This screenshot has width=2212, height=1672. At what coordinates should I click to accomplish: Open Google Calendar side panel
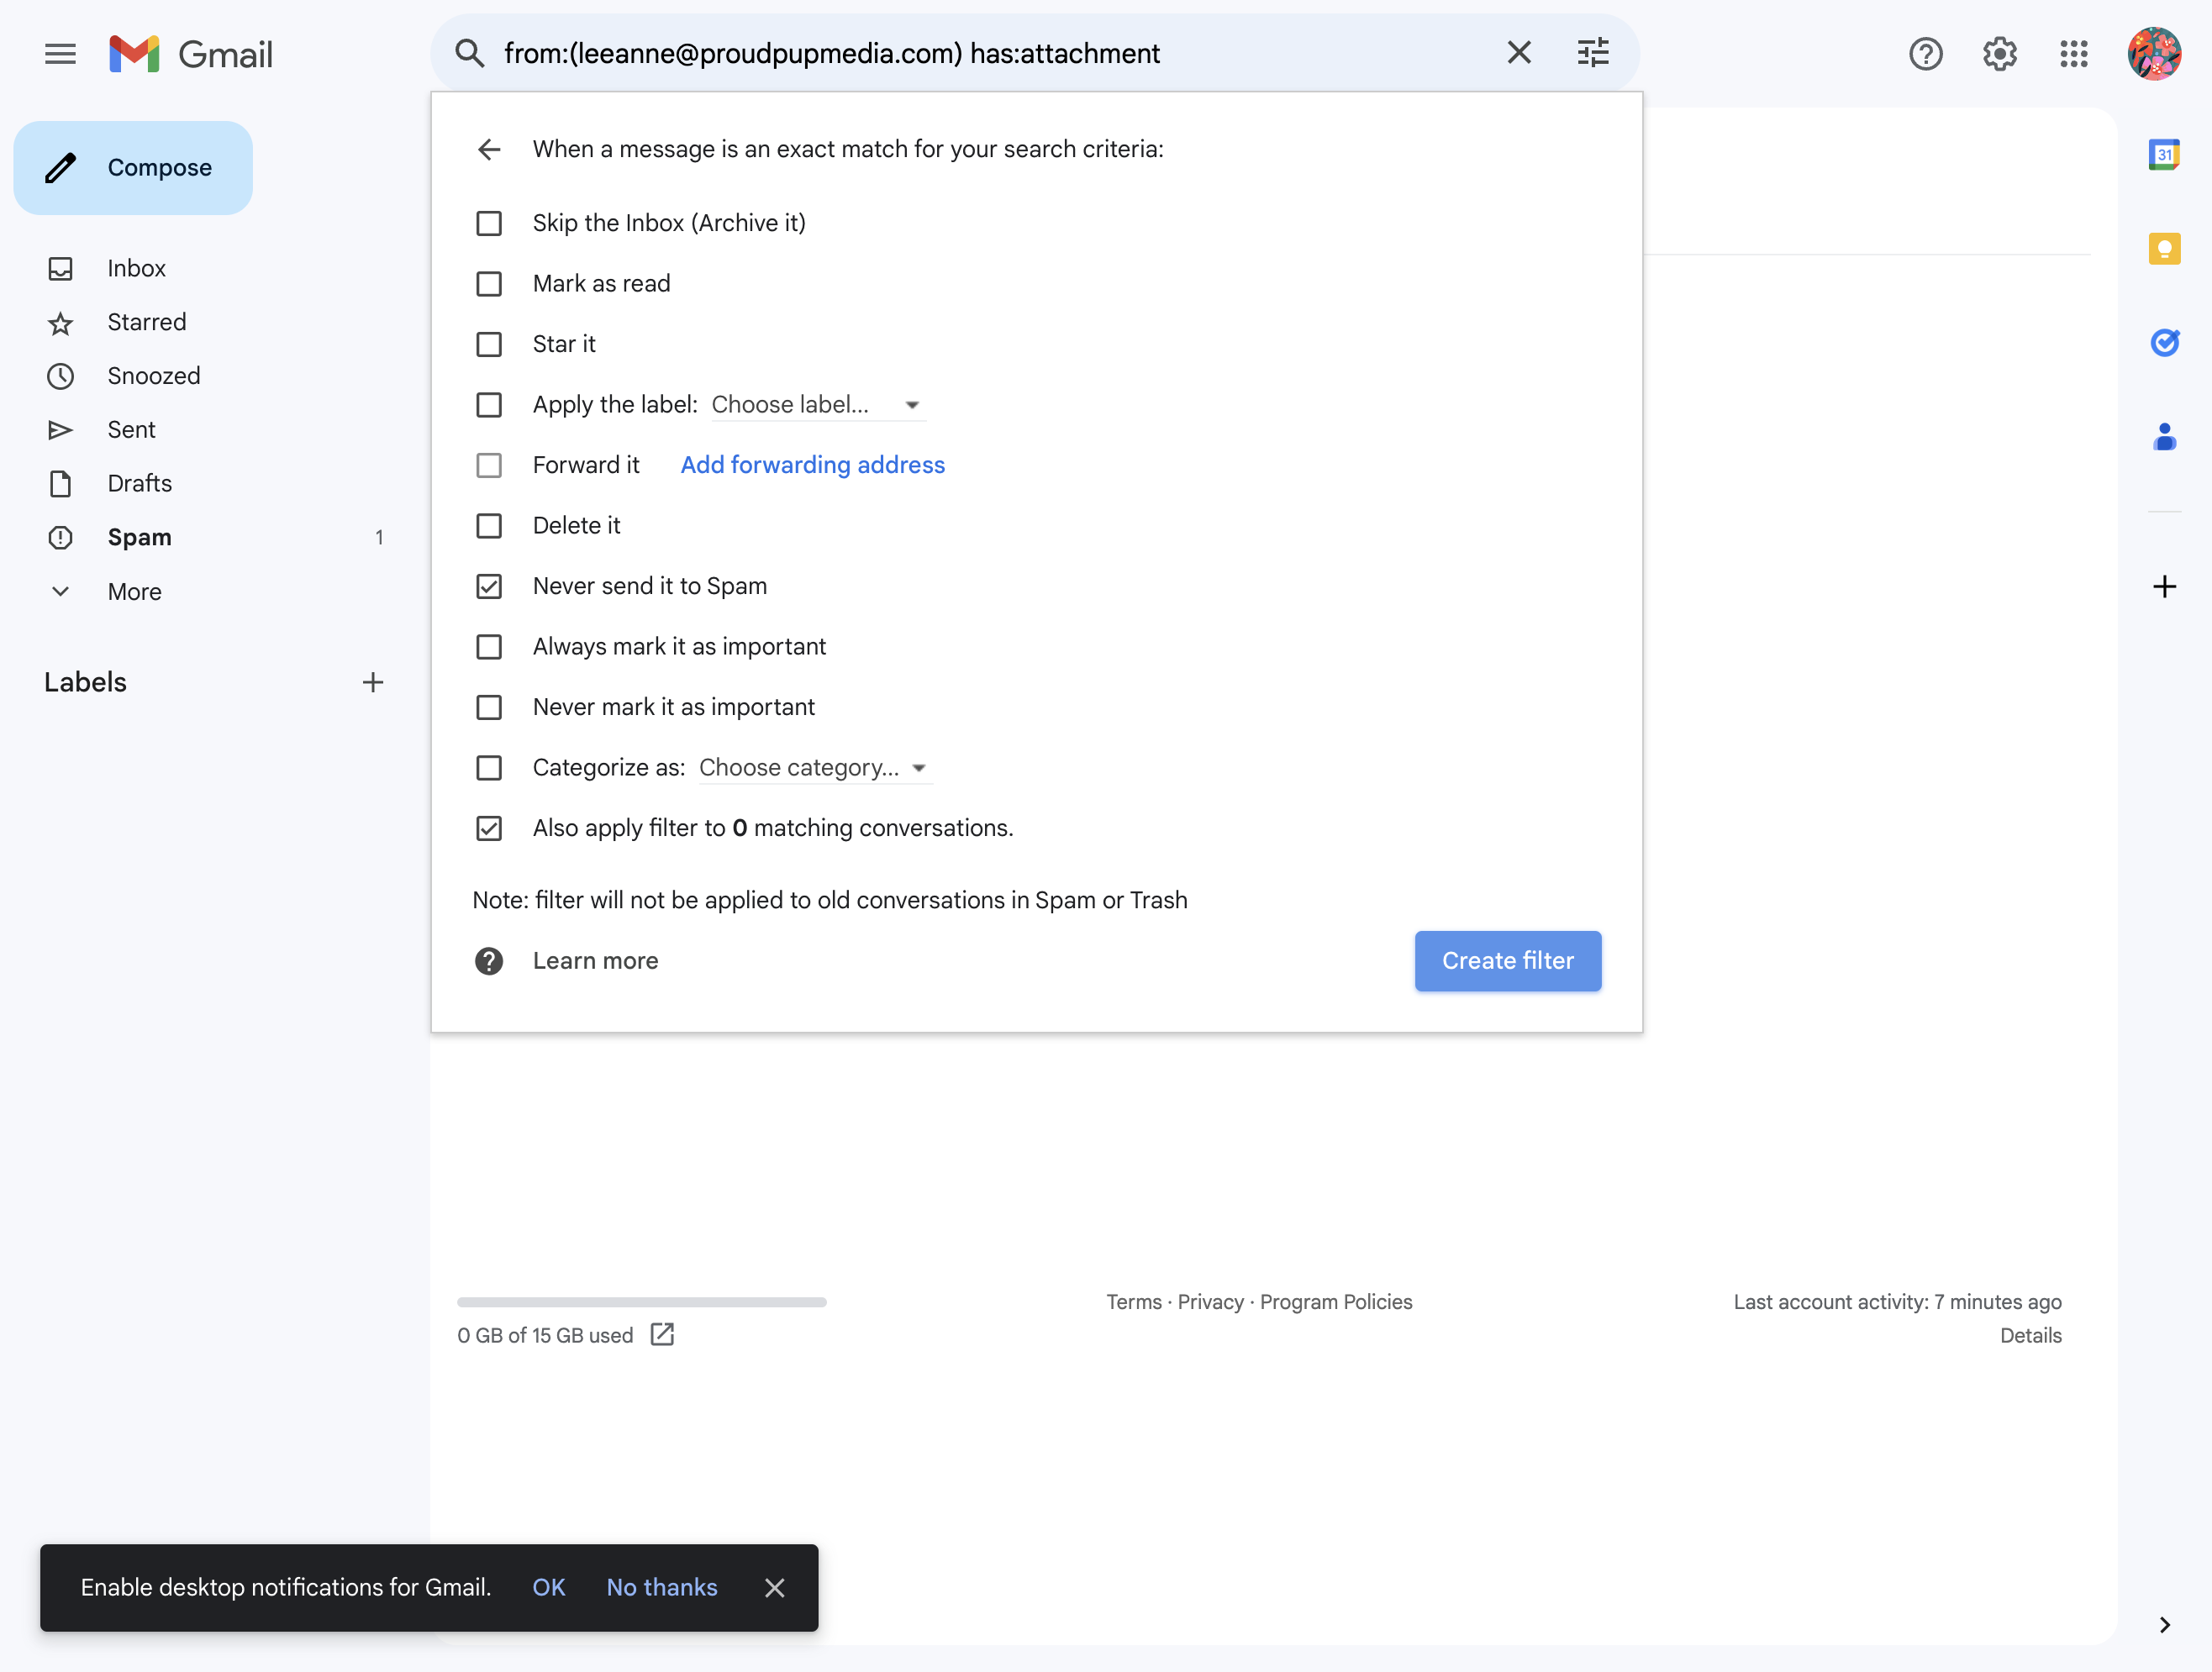[2164, 155]
